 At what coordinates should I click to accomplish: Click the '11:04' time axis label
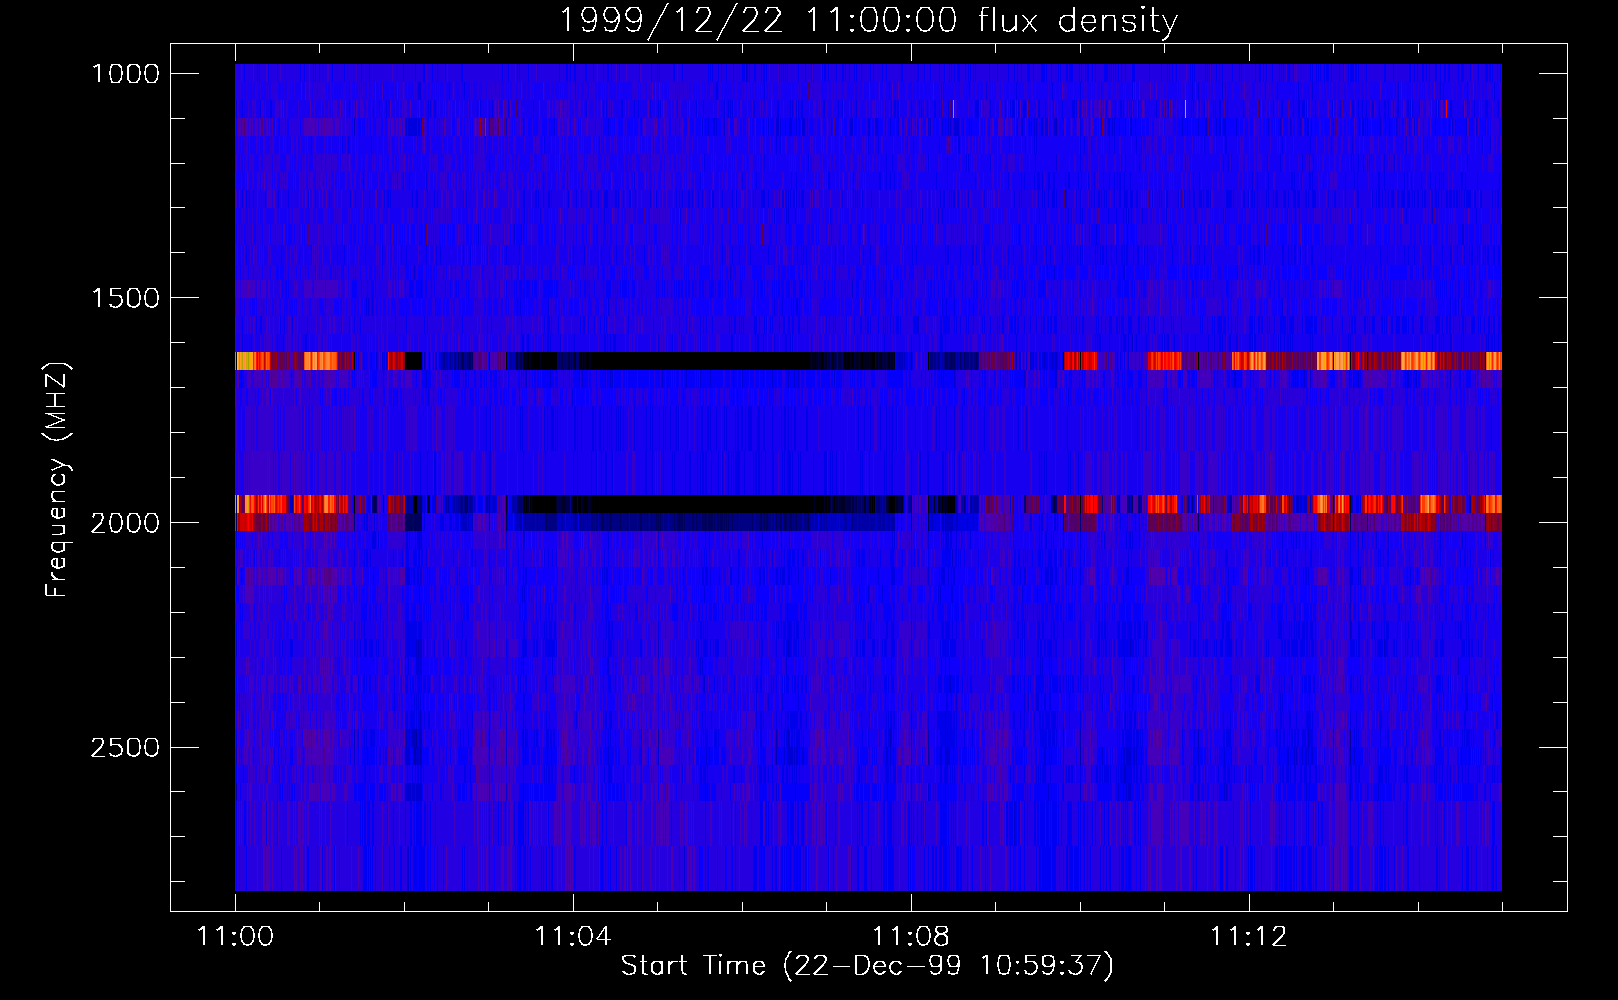[x=572, y=937]
